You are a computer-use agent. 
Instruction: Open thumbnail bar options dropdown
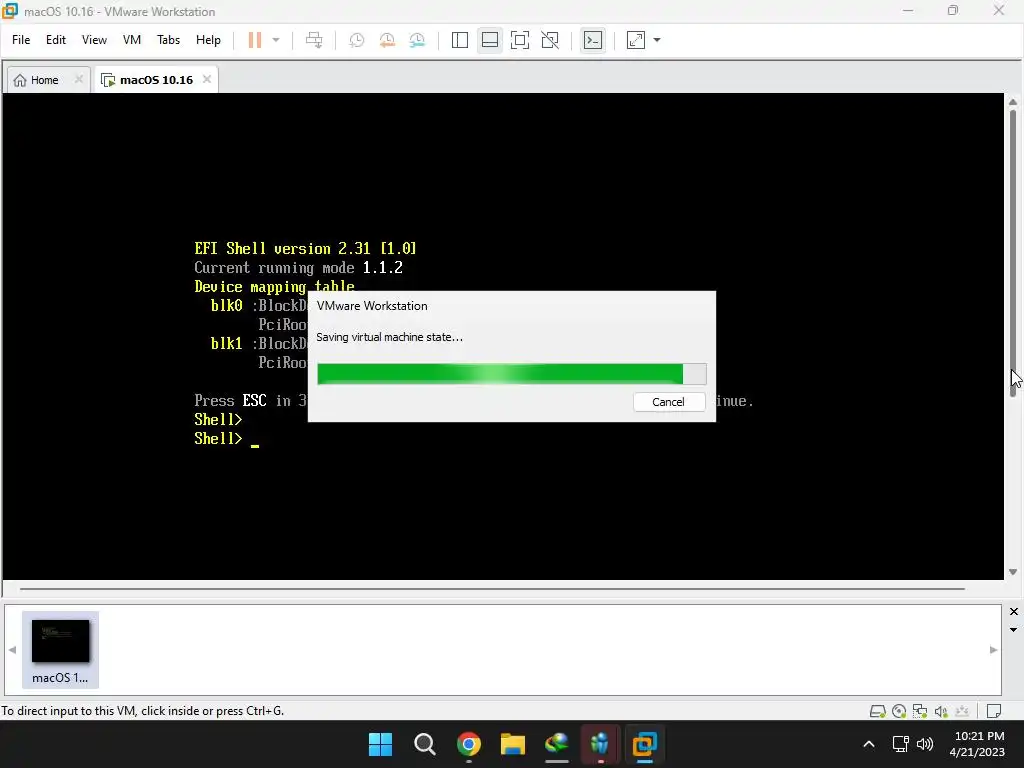(x=1014, y=630)
